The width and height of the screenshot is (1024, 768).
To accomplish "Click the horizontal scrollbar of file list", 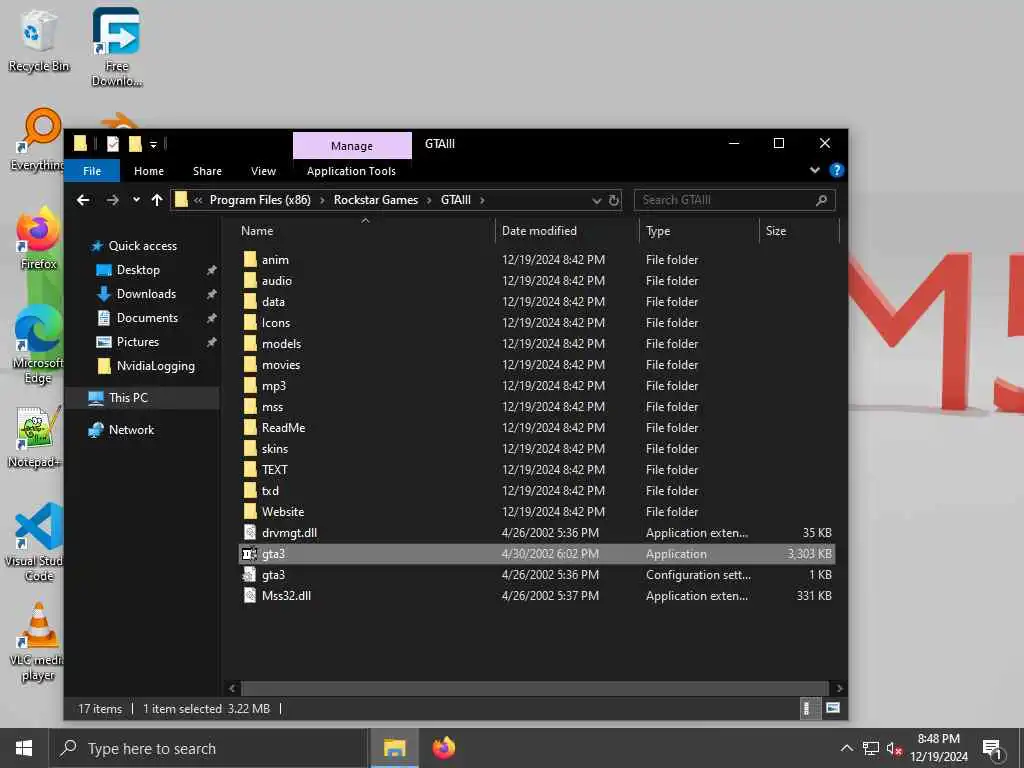I will (x=534, y=688).
